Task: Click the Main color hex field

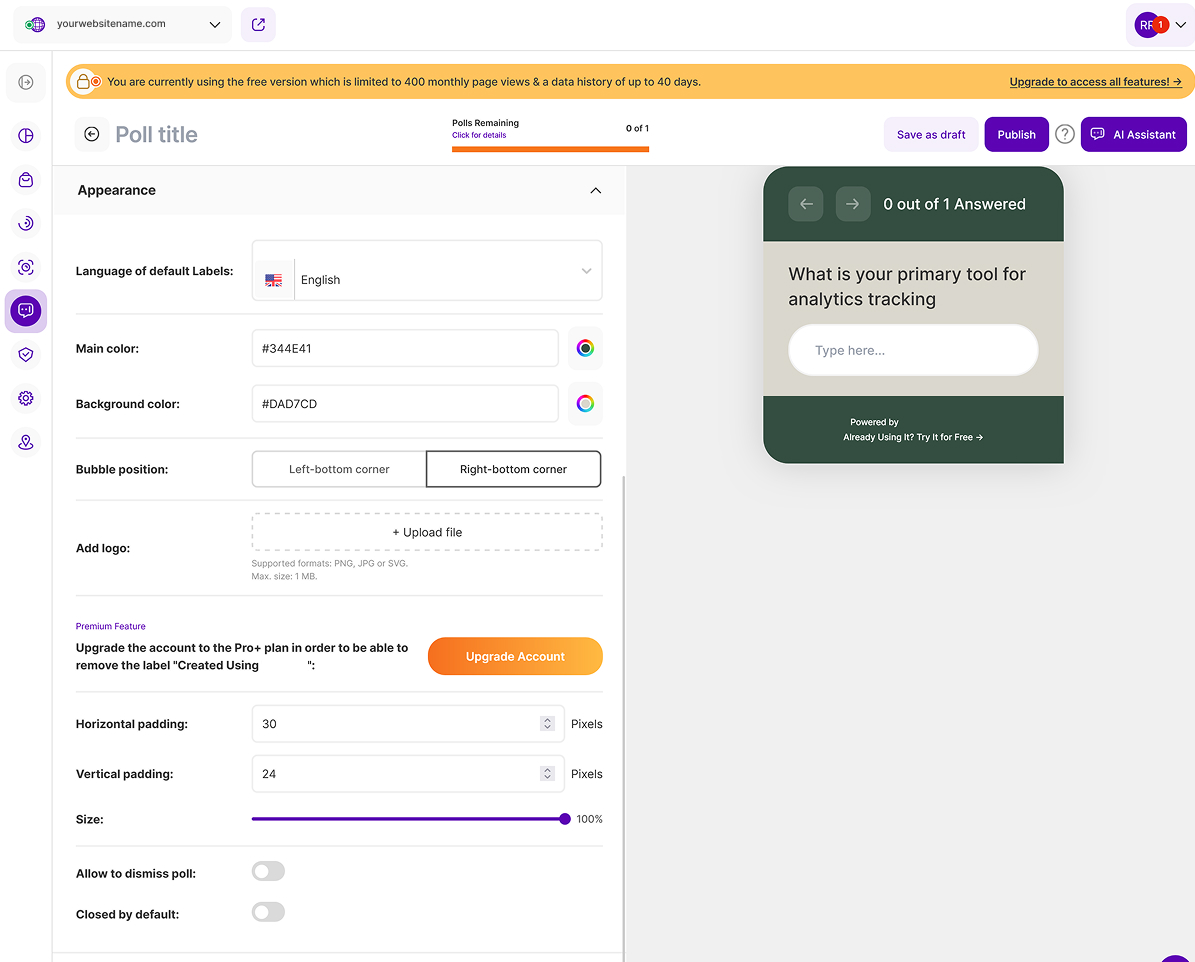Action: [x=405, y=348]
